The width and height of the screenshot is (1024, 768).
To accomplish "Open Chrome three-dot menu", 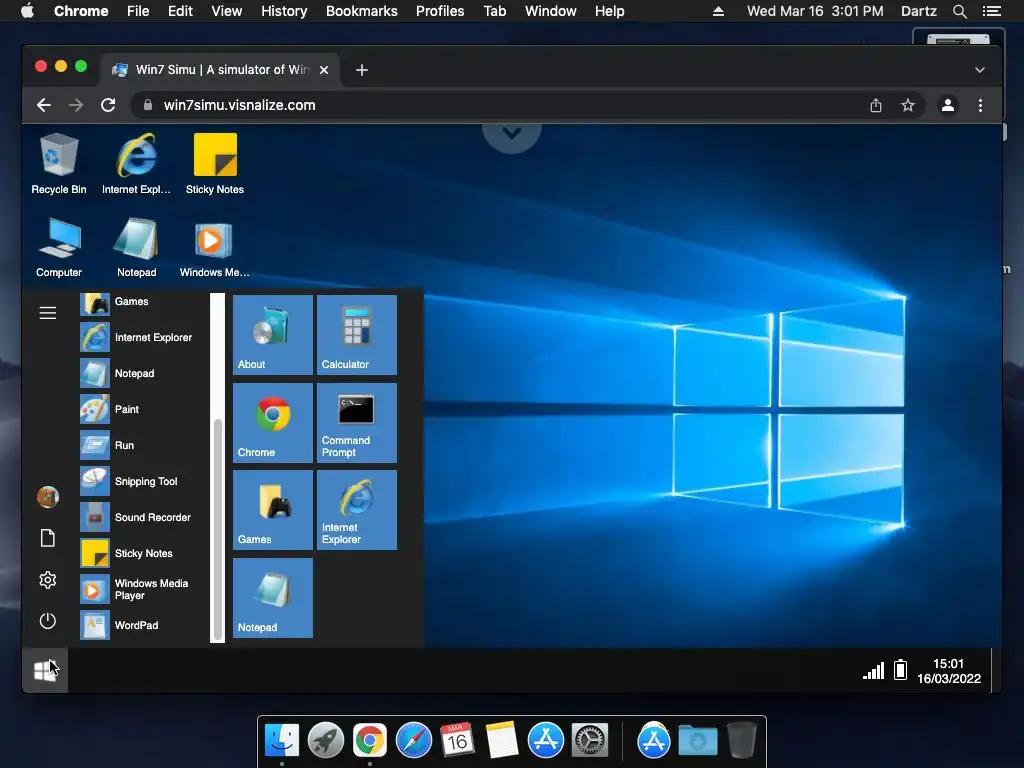I will click(x=980, y=105).
